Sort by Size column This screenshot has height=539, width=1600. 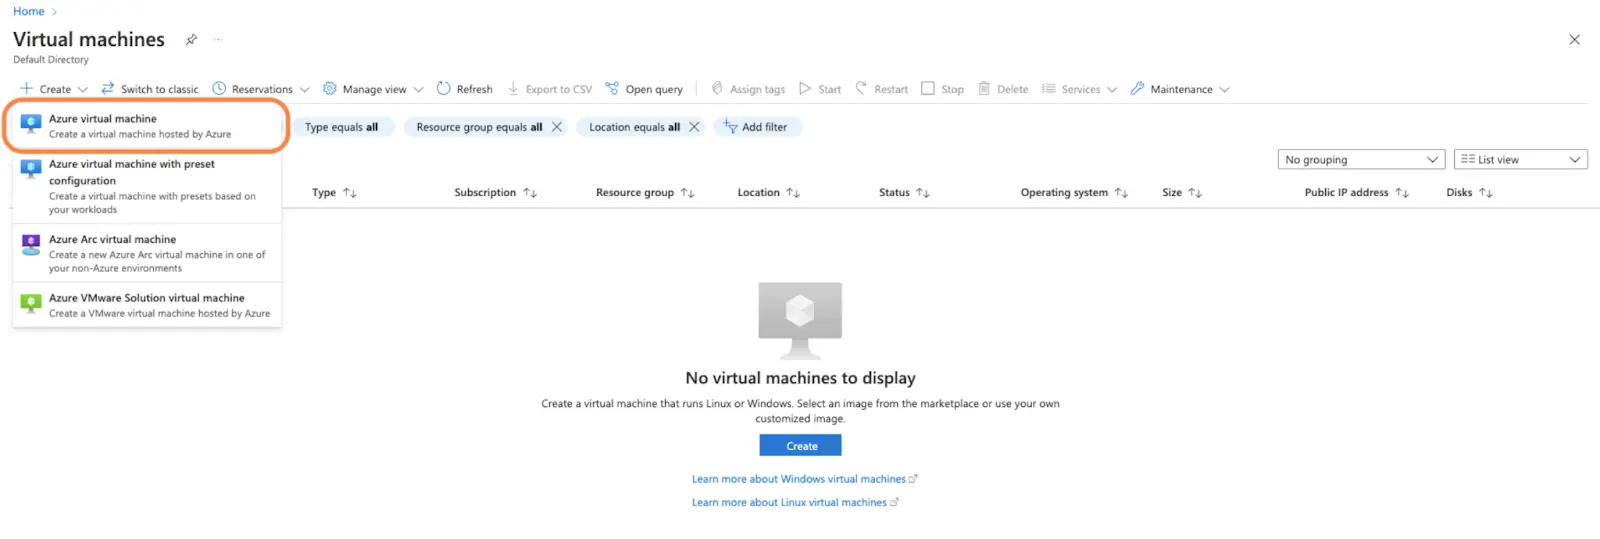1182,192
